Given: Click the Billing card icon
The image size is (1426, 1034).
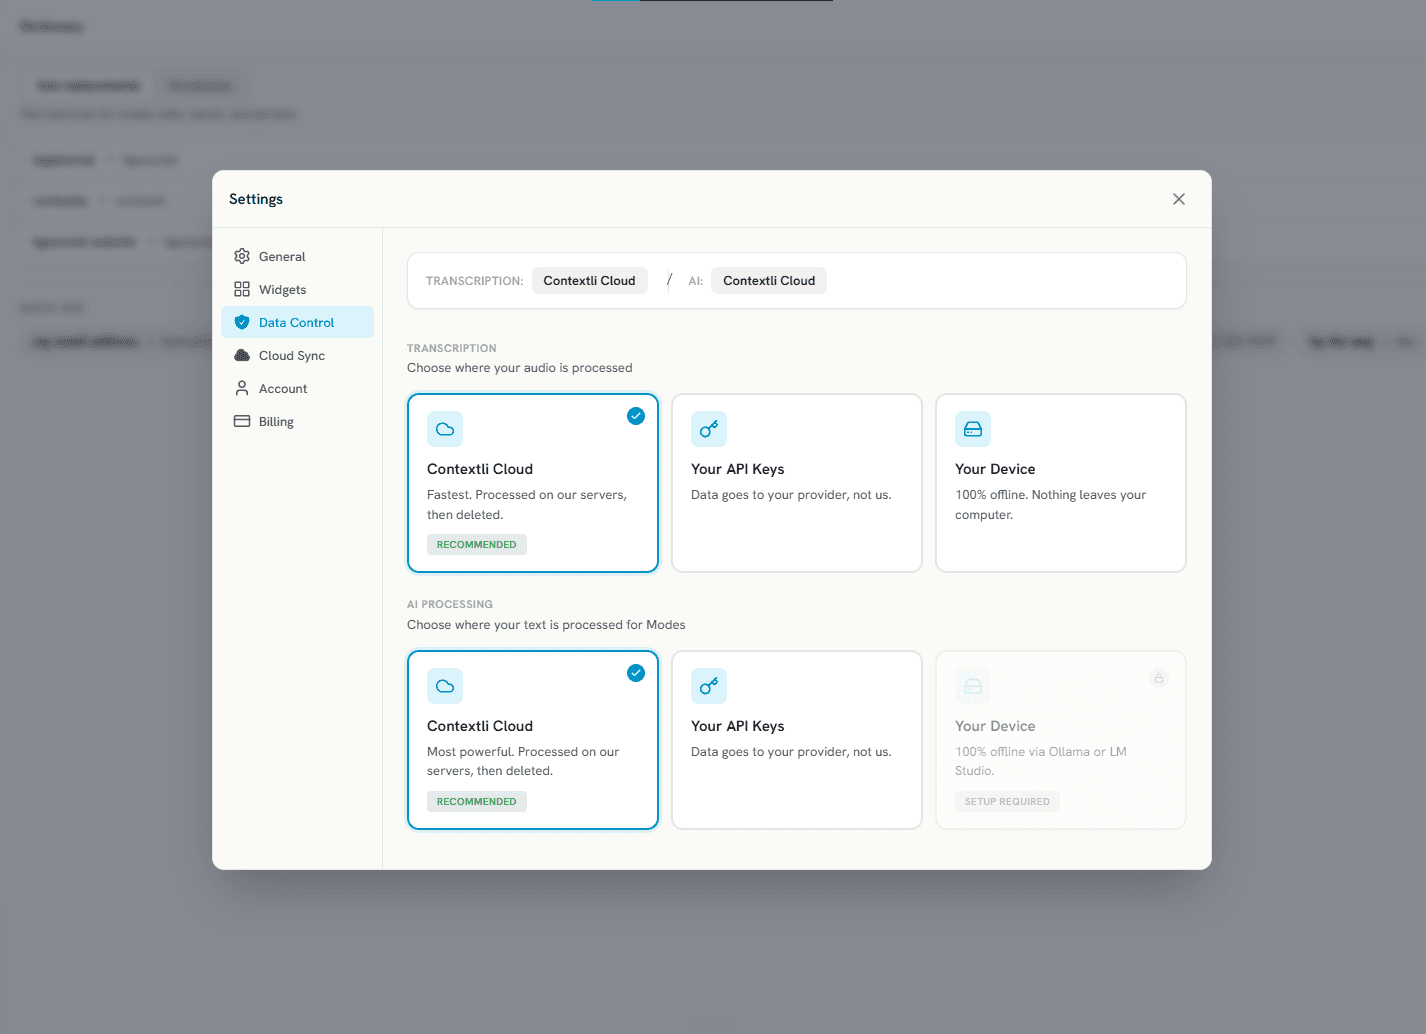Looking at the screenshot, I should tap(242, 421).
